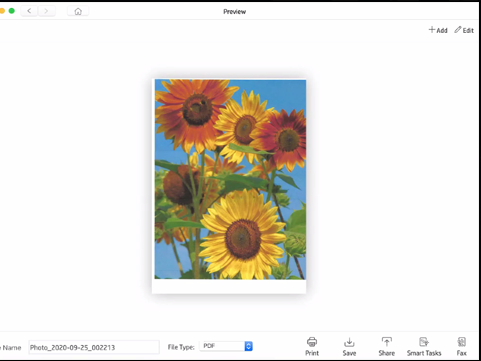Screen dimensions: 481x361
Task: Add another scan page
Action: point(438,30)
